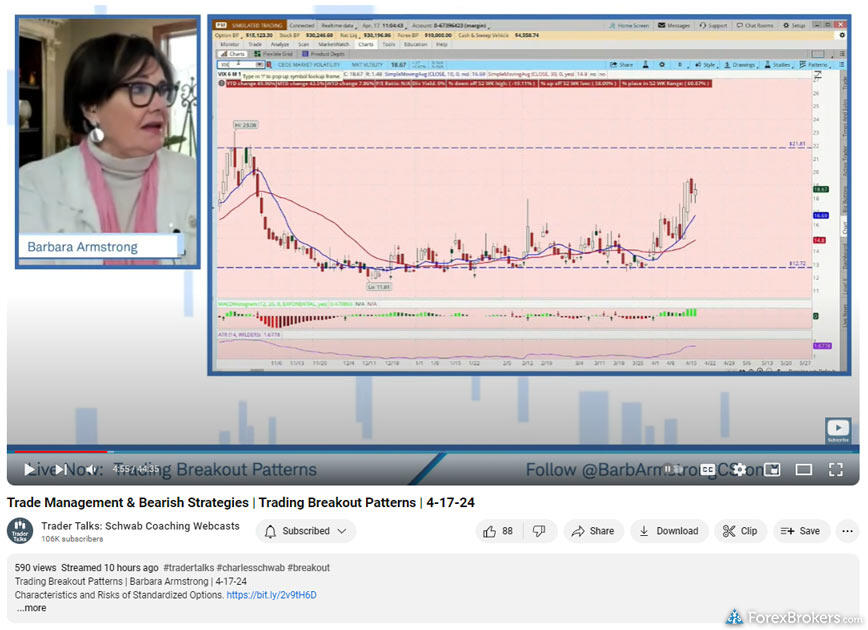Click the #breakout hashtag
This screenshot has width=868, height=630.
pos(308,567)
